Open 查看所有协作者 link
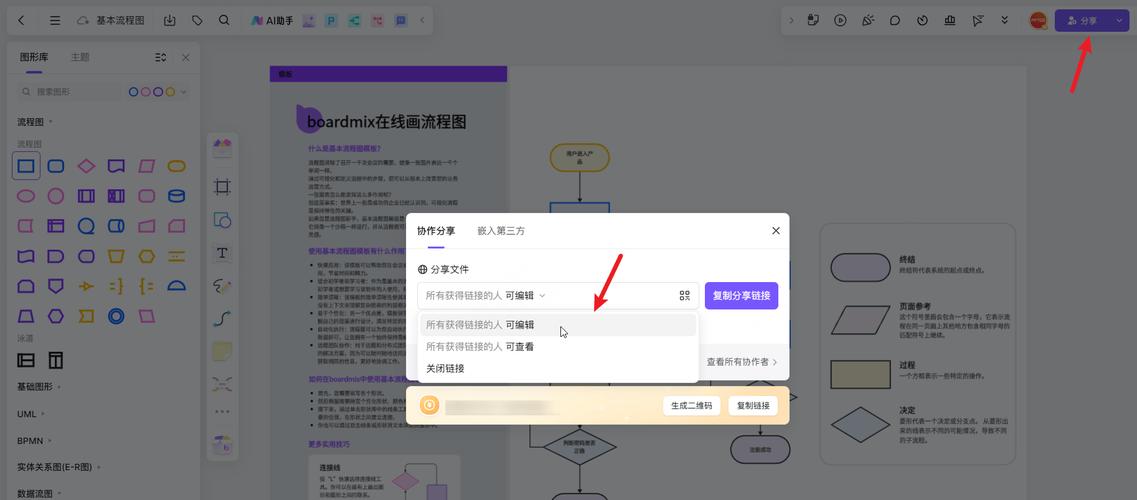1137x500 pixels. pos(742,362)
